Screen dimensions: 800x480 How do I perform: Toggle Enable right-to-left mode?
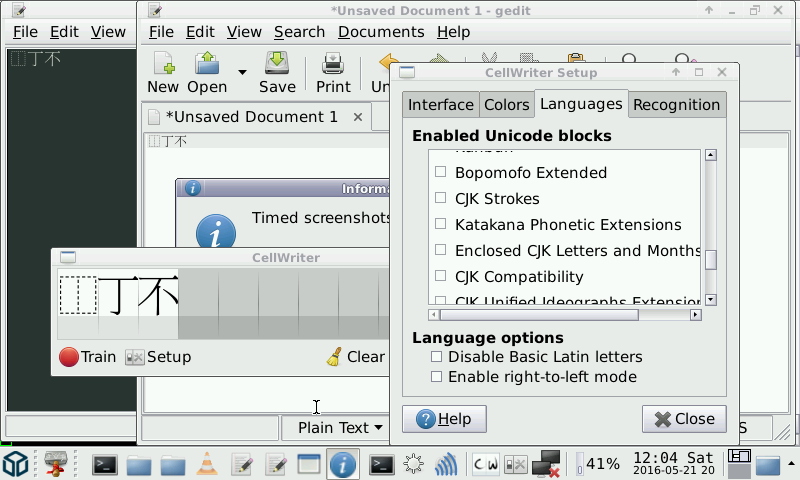pyautogui.click(x=436, y=377)
